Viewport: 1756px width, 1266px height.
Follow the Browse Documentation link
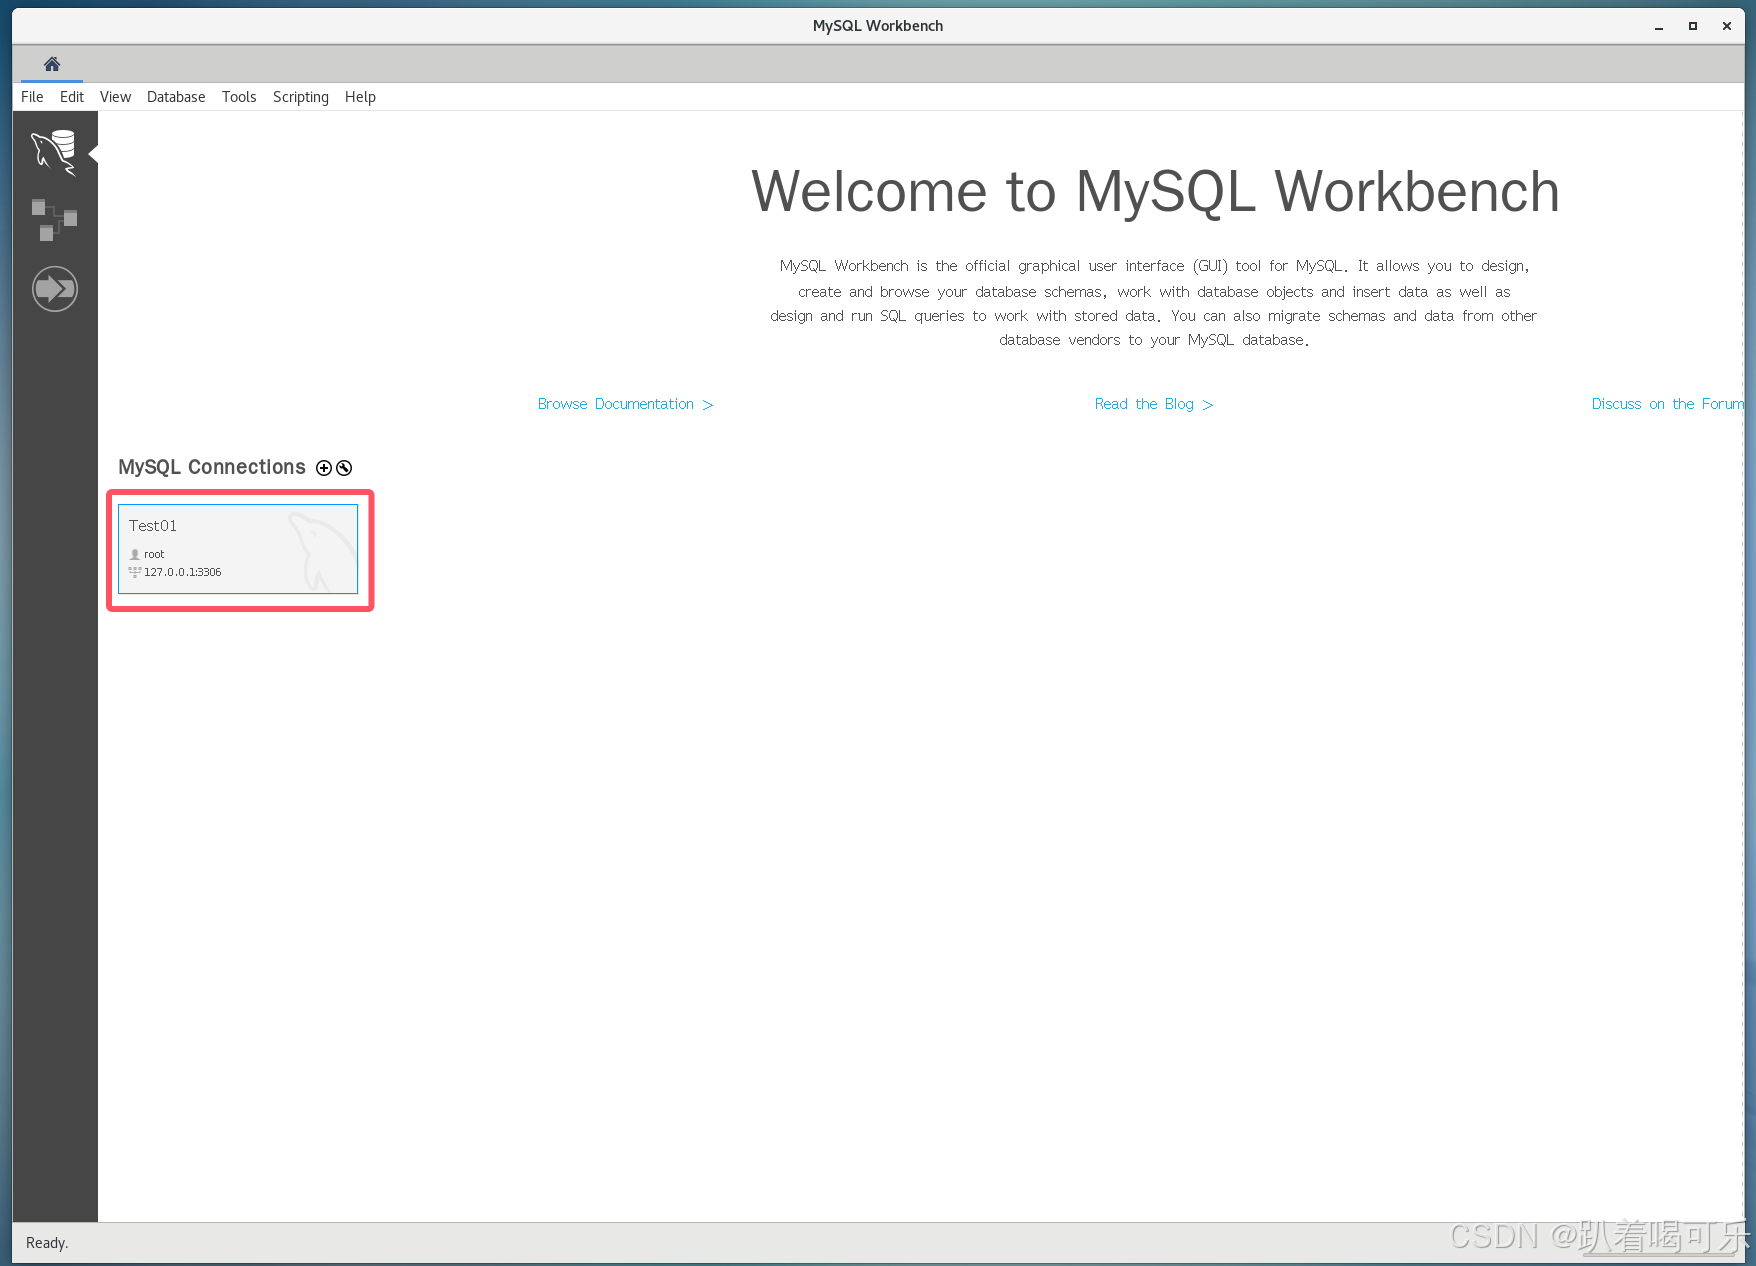click(x=625, y=404)
